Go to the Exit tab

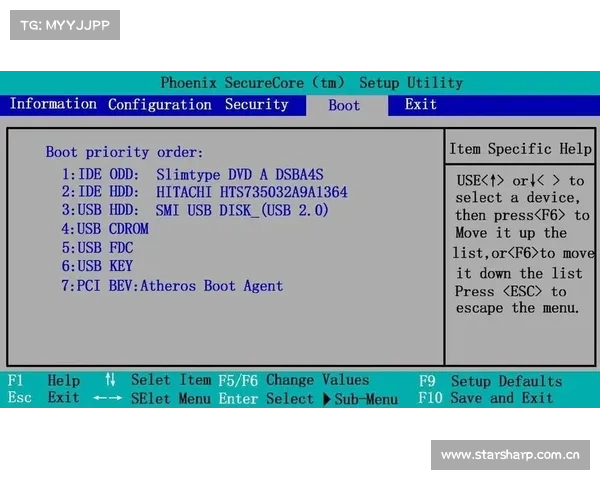pyautogui.click(x=421, y=104)
